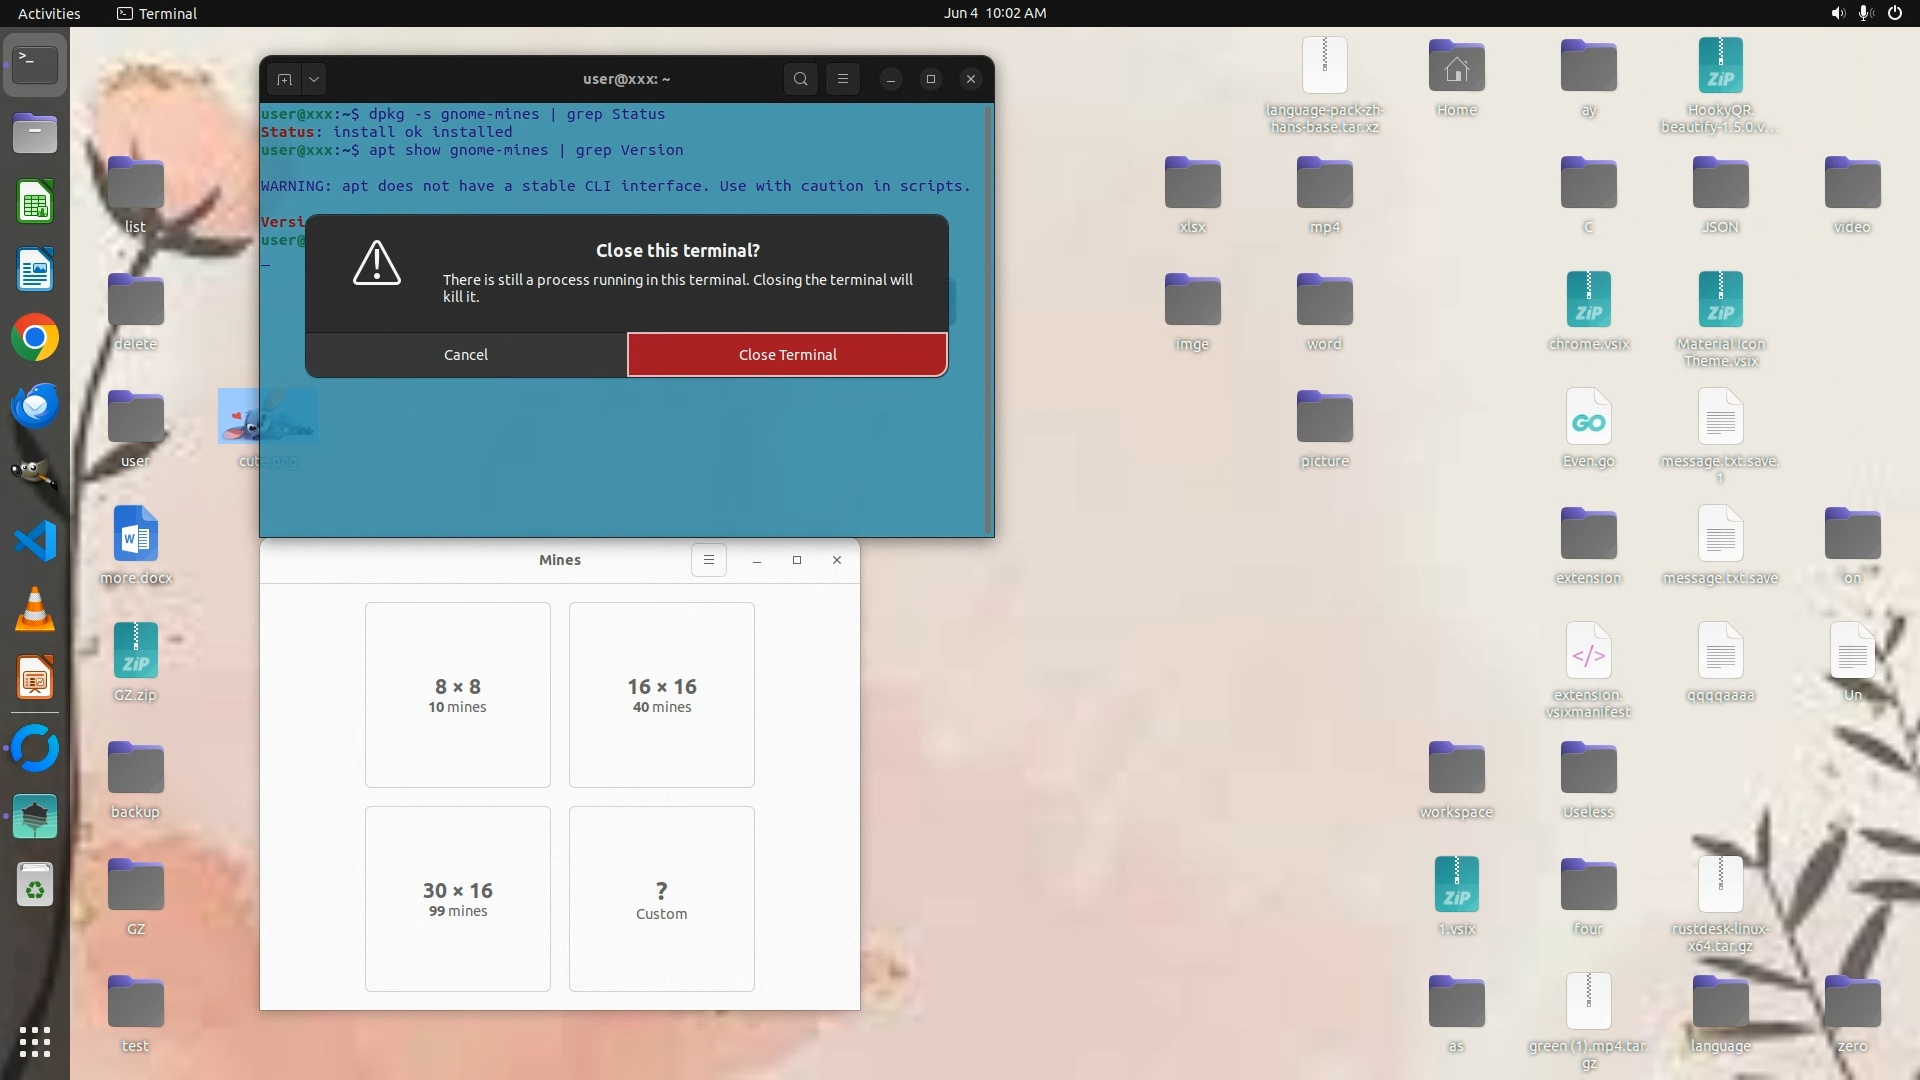Image resolution: width=1920 pixels, height=1080 pixels.
Task: Pick the Custom board size option
Action: (662, 899)
